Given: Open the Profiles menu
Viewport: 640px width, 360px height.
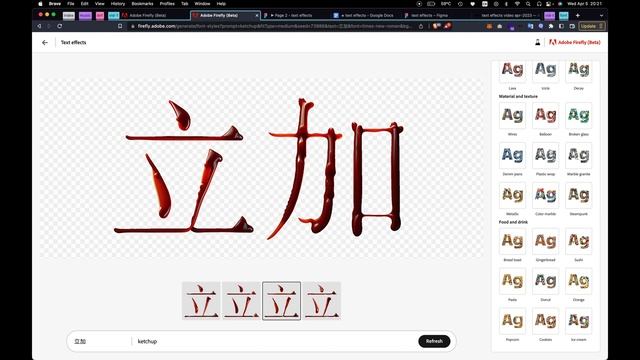Looking at the screenshot, I should (167, 4).
